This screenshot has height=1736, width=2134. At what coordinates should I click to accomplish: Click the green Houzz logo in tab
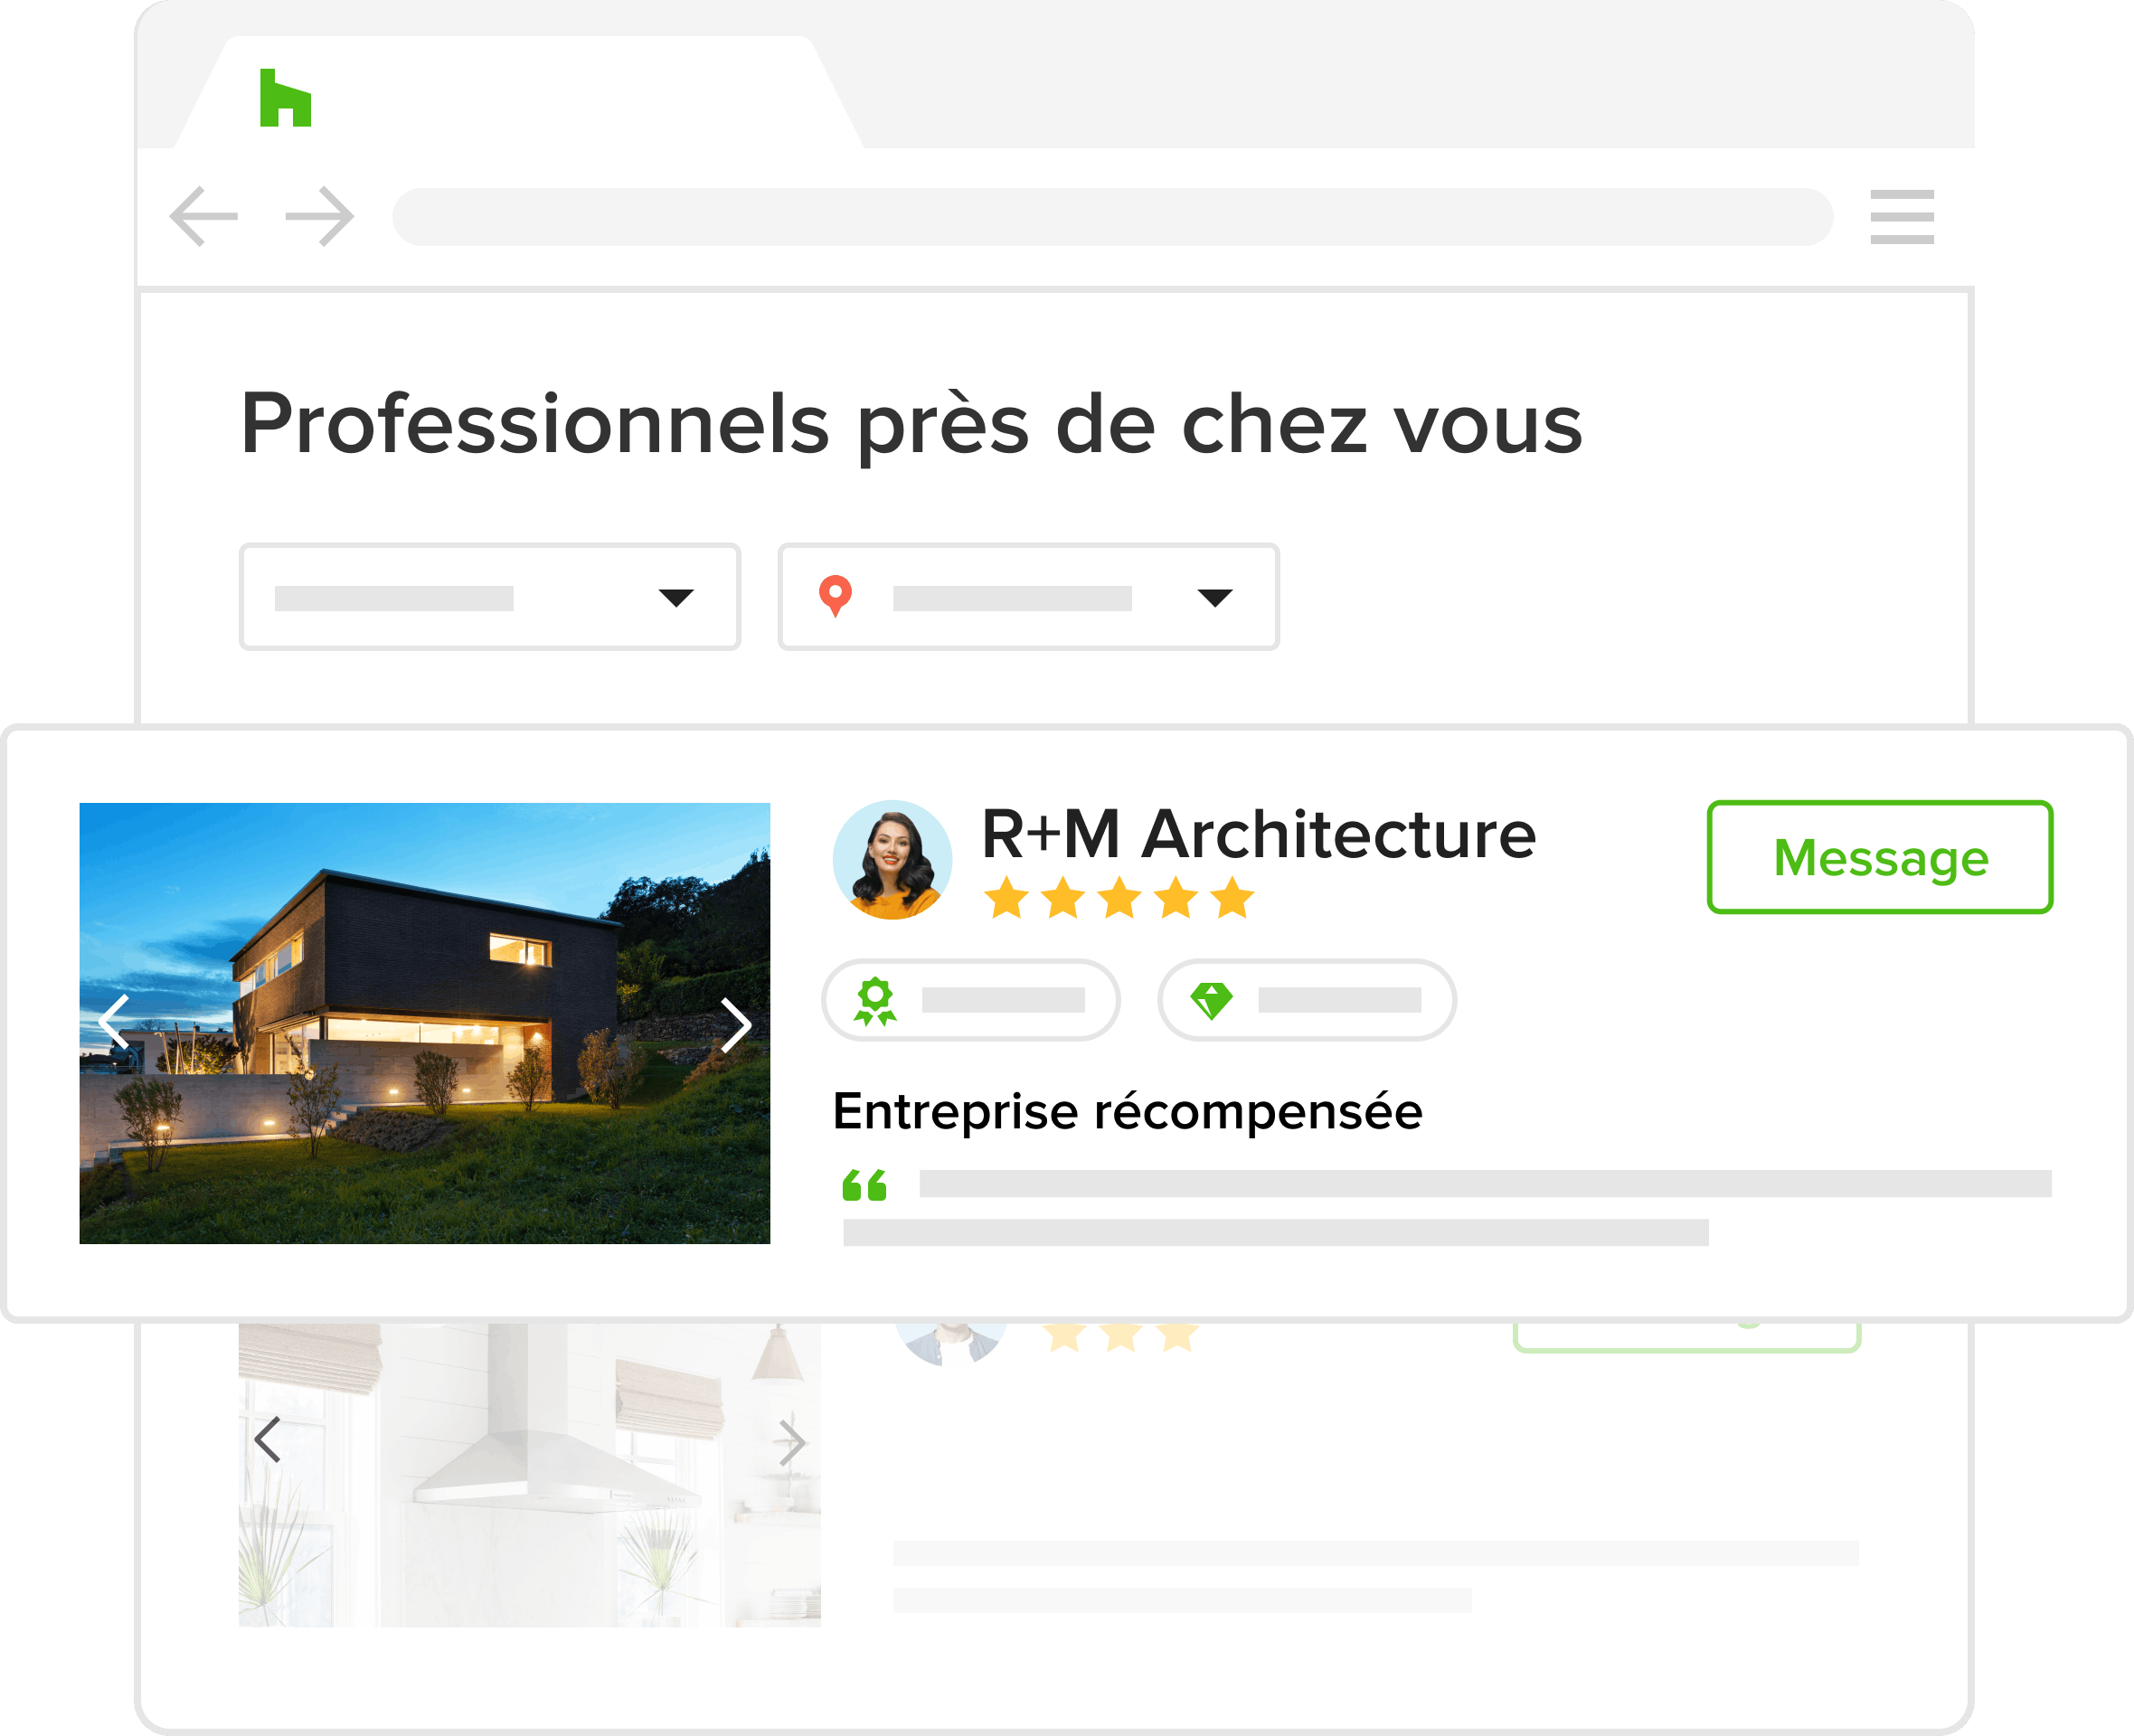pos(285,98)
